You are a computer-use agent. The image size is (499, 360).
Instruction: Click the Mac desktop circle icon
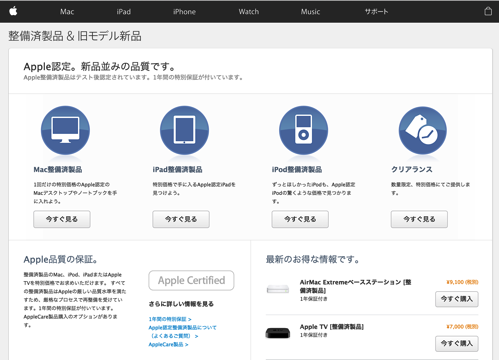[x=65, y=130]
